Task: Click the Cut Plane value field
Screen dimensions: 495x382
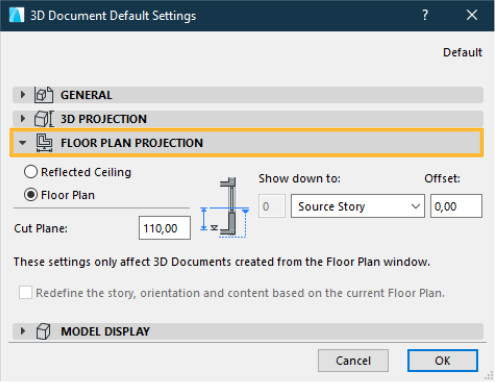Action: coord(165,228)
